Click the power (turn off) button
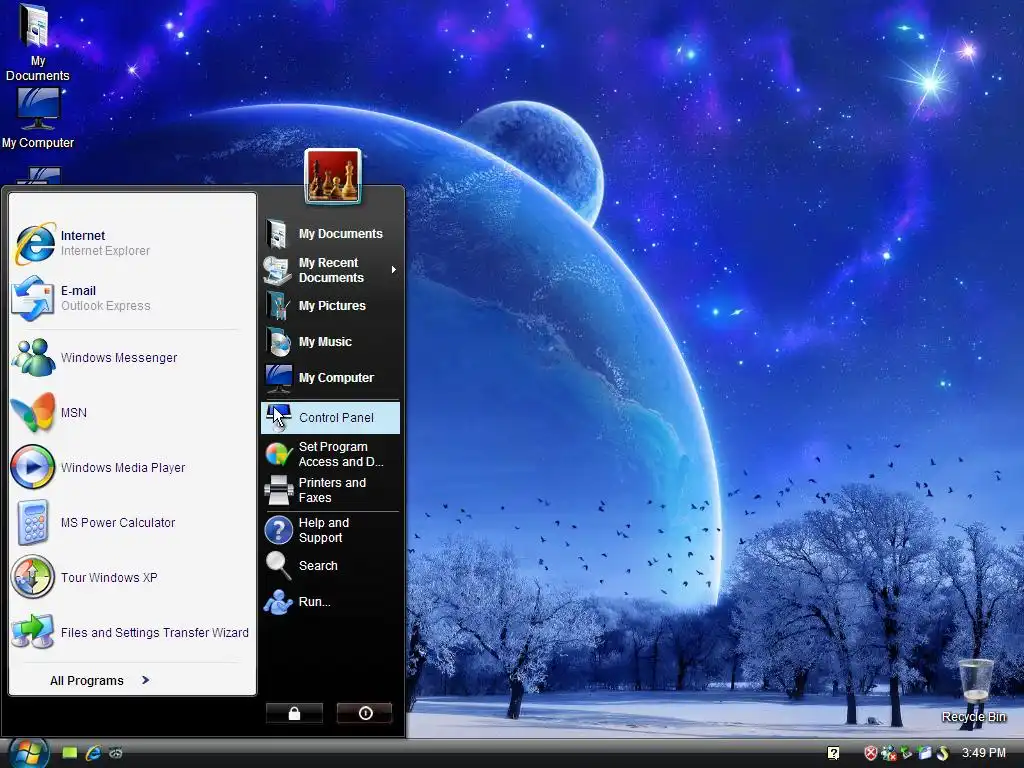Image resolution: width=1024 pixels, height=768 pixels. (365, 713)
